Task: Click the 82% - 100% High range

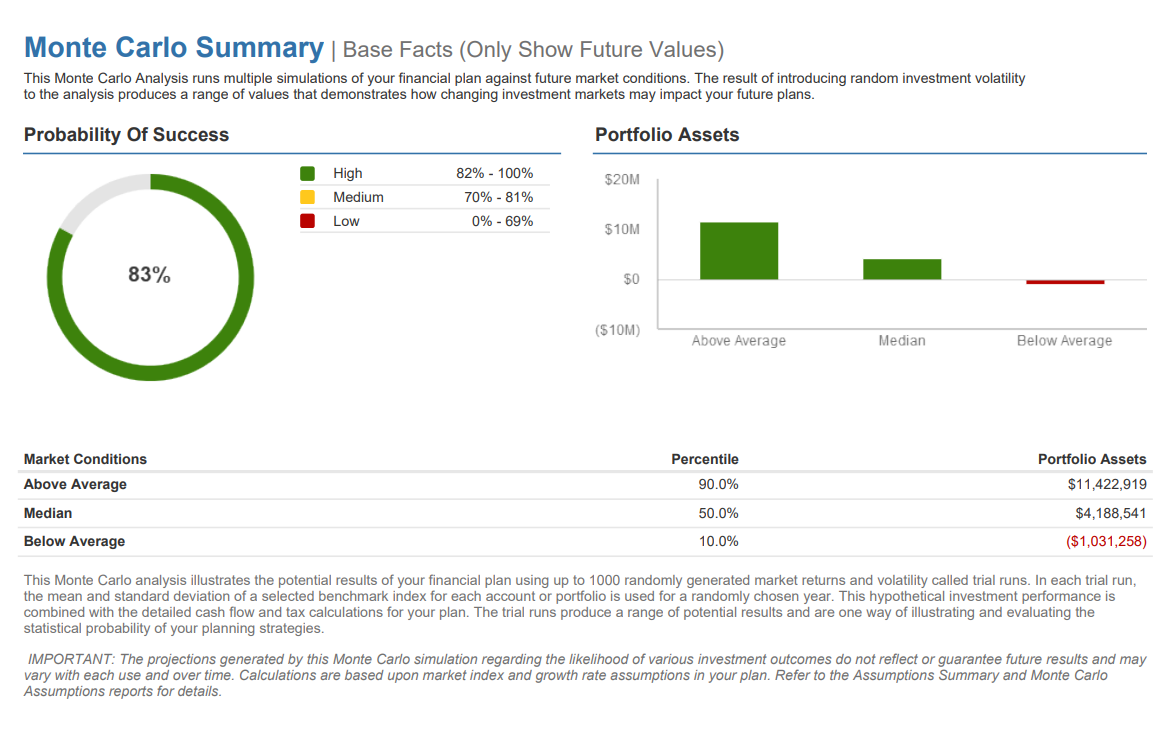Action: point(494,174)
